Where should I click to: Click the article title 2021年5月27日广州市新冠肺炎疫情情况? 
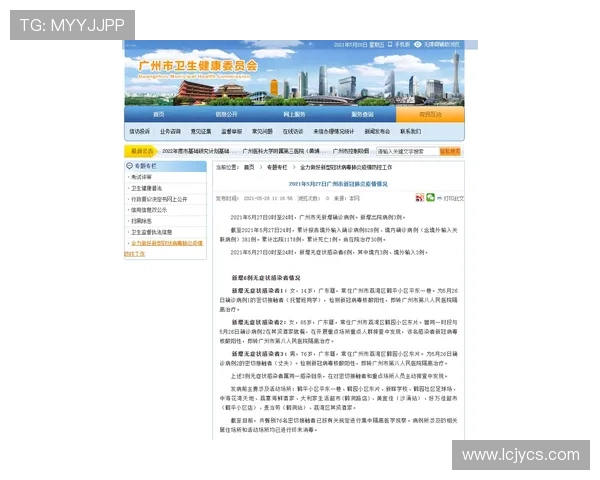point(338,184)
